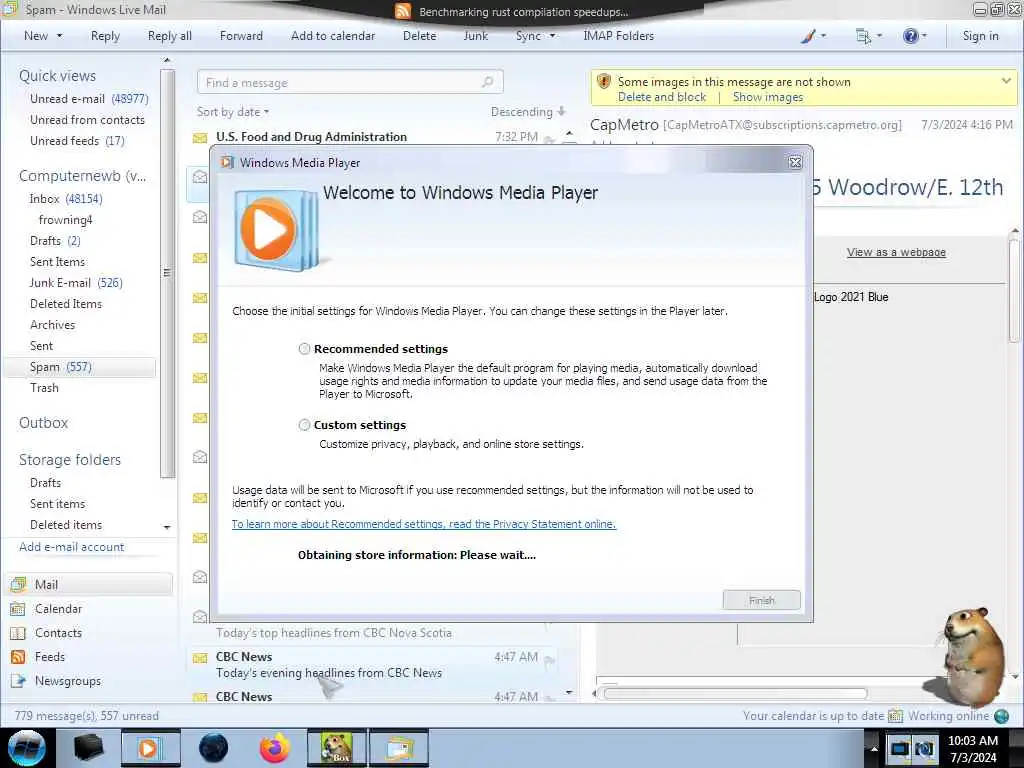Open the Help question mark icon
The height and width of the screenshot is (768, 1024).
click(x=910, y=36)
